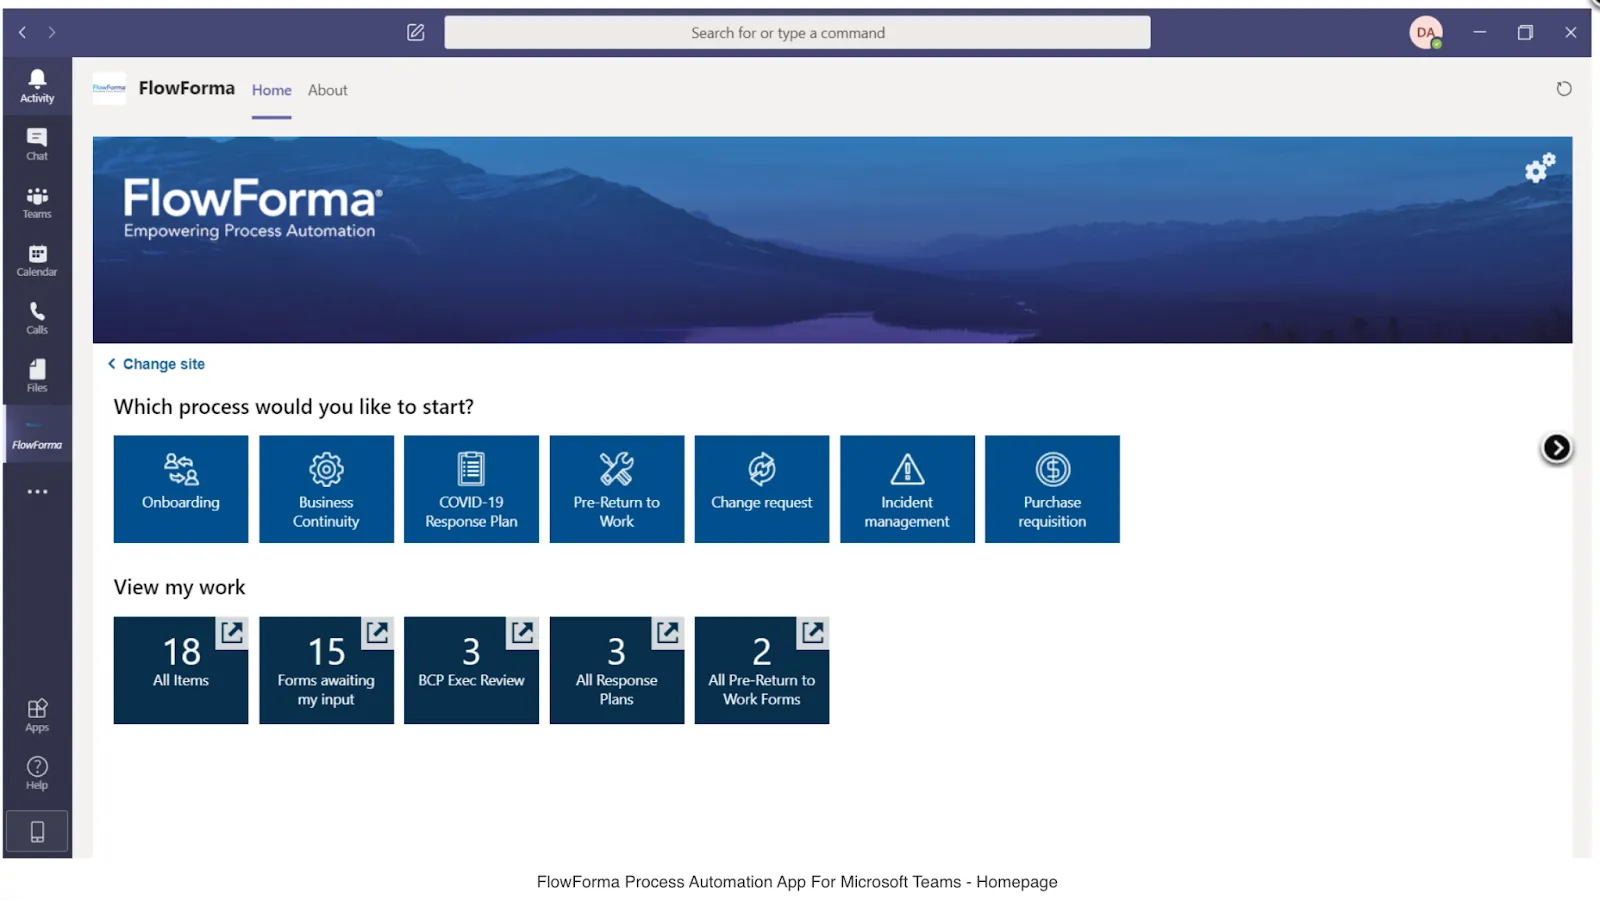Start the Onboarding process
The width and height of the screenshot is (1600, 900).
181,489
